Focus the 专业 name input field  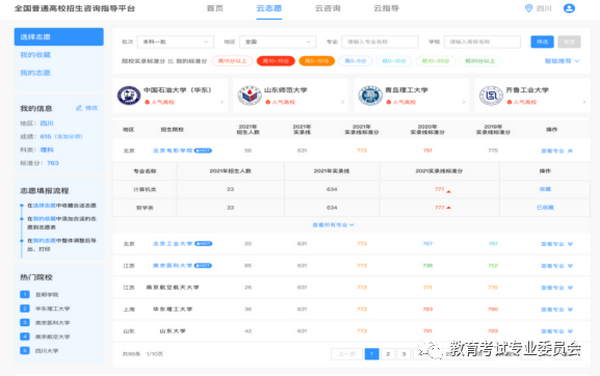(380, 42)
